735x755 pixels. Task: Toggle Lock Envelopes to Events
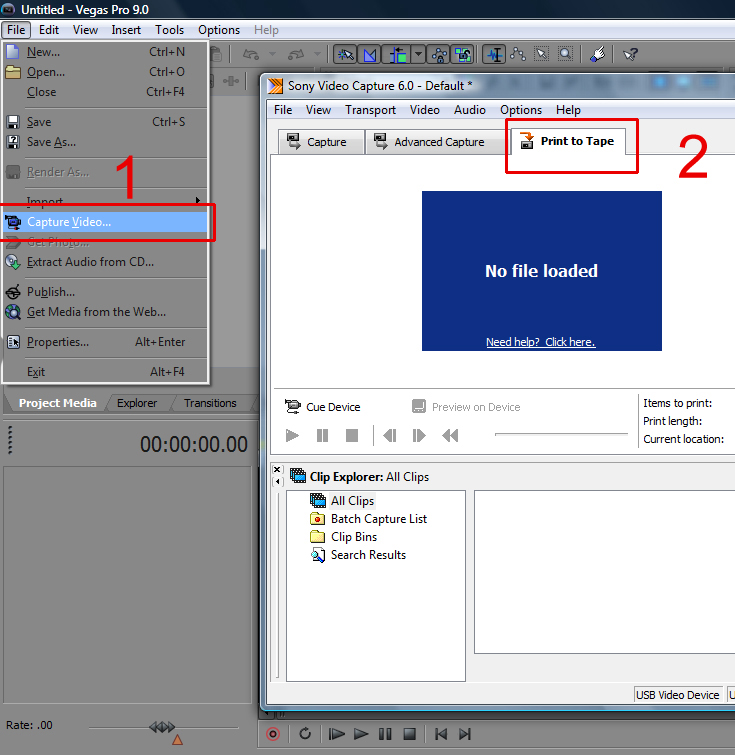pyautogui.click(x=439, y=54)
